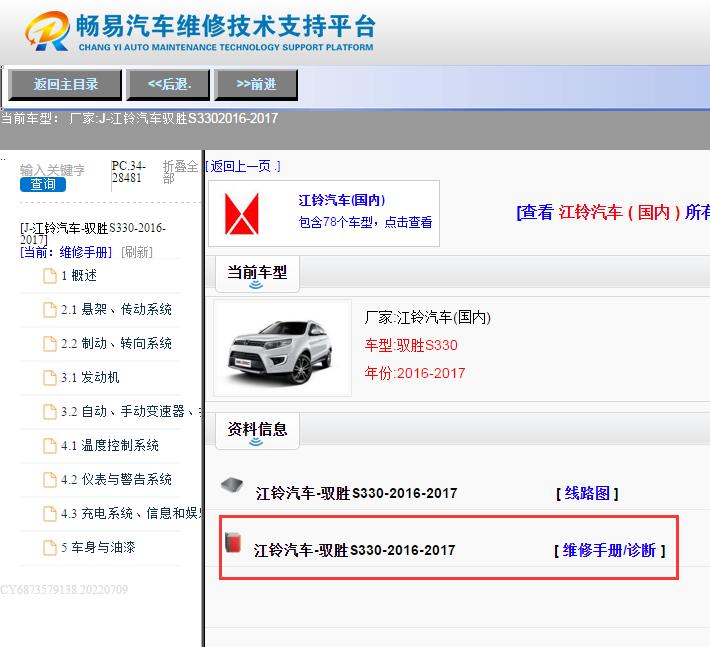Screen dimensions: 710x647
Task: Open the 线路图 wiring diagram link
Action: (x=587, y=493)
